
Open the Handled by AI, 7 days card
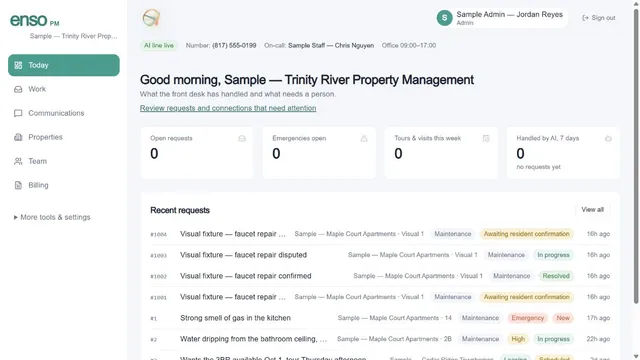click(563, 153)
